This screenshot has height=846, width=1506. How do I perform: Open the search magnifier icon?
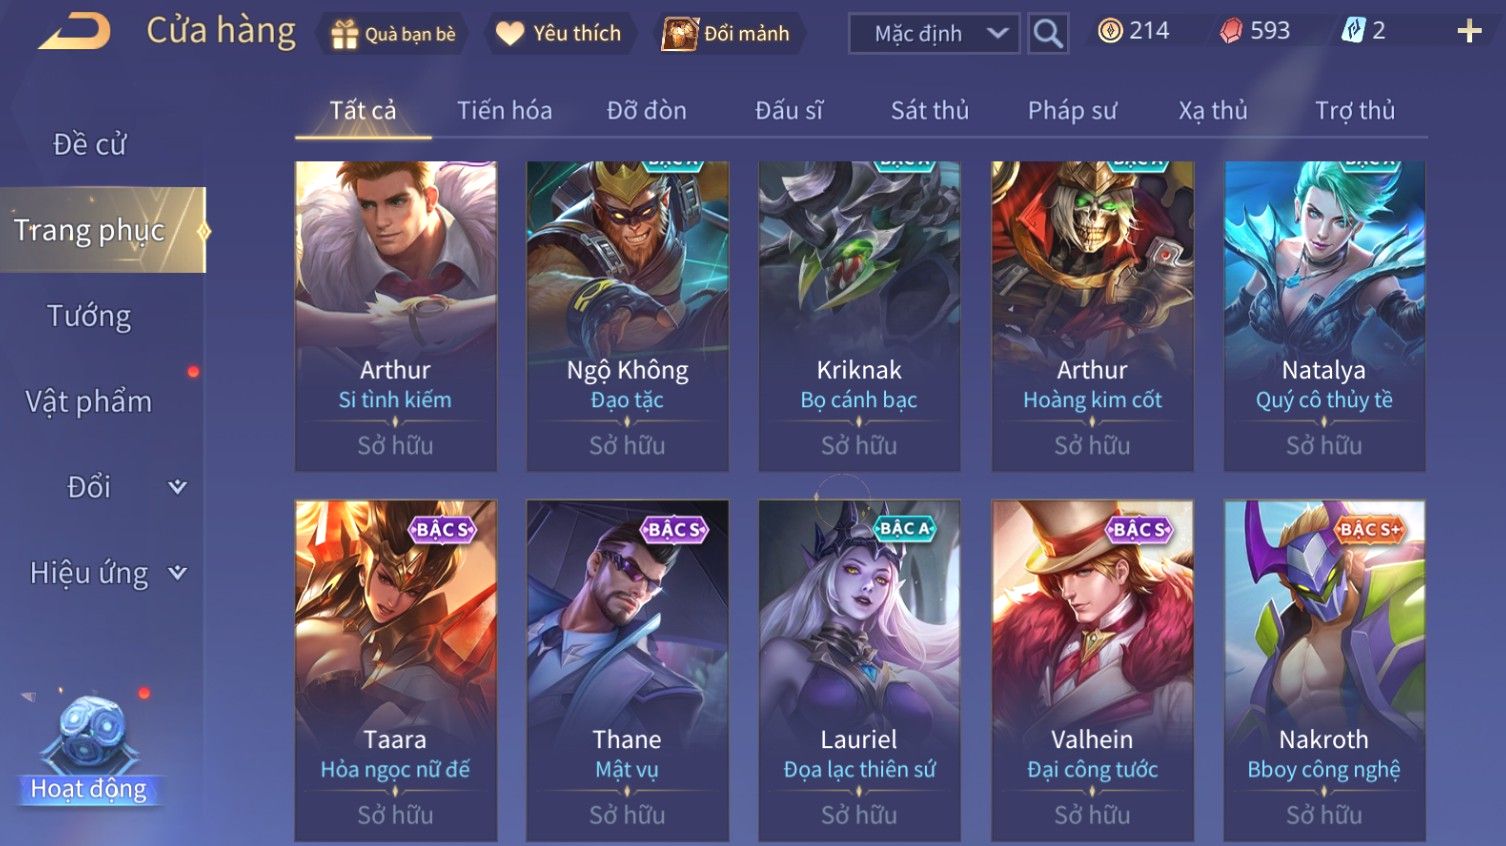(x=1048, y=34)
